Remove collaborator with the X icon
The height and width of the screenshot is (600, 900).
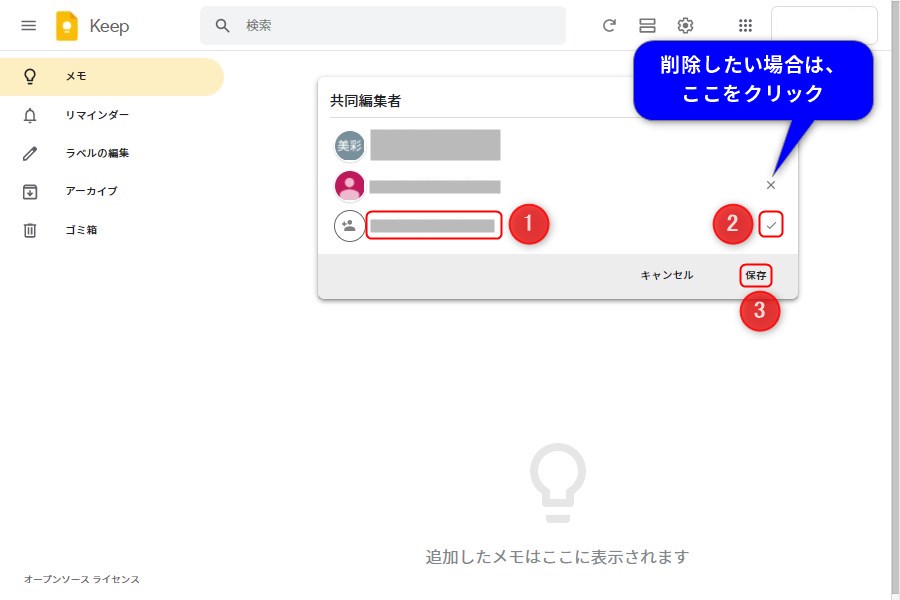point(770,185)
